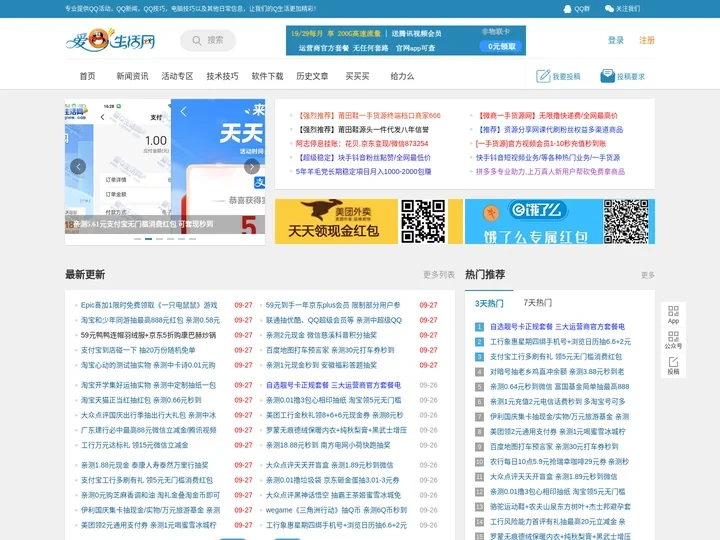Open 支付宝到店碰一下 抽20万份随机免单
720x540 pixels.
coord(138,350)
